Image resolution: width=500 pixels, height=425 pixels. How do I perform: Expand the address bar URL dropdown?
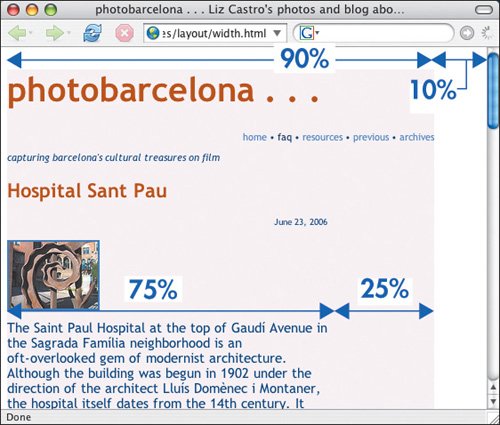[277, 33]
